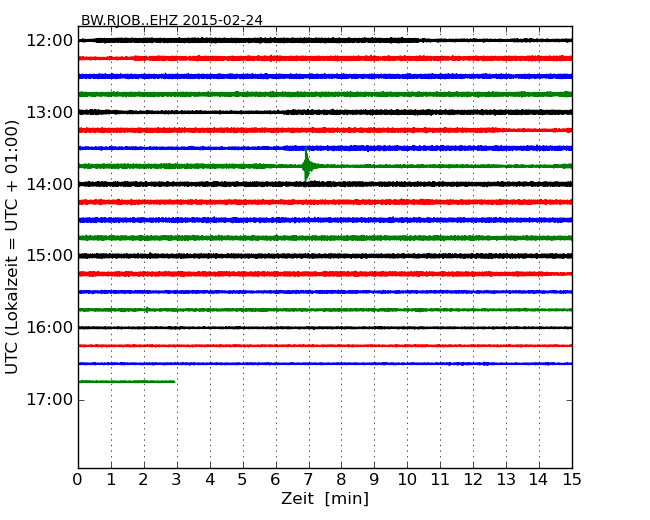The image size is (650, 520).
Task: Click the 7 minute tick label
Action: click(x=308, y=480)
